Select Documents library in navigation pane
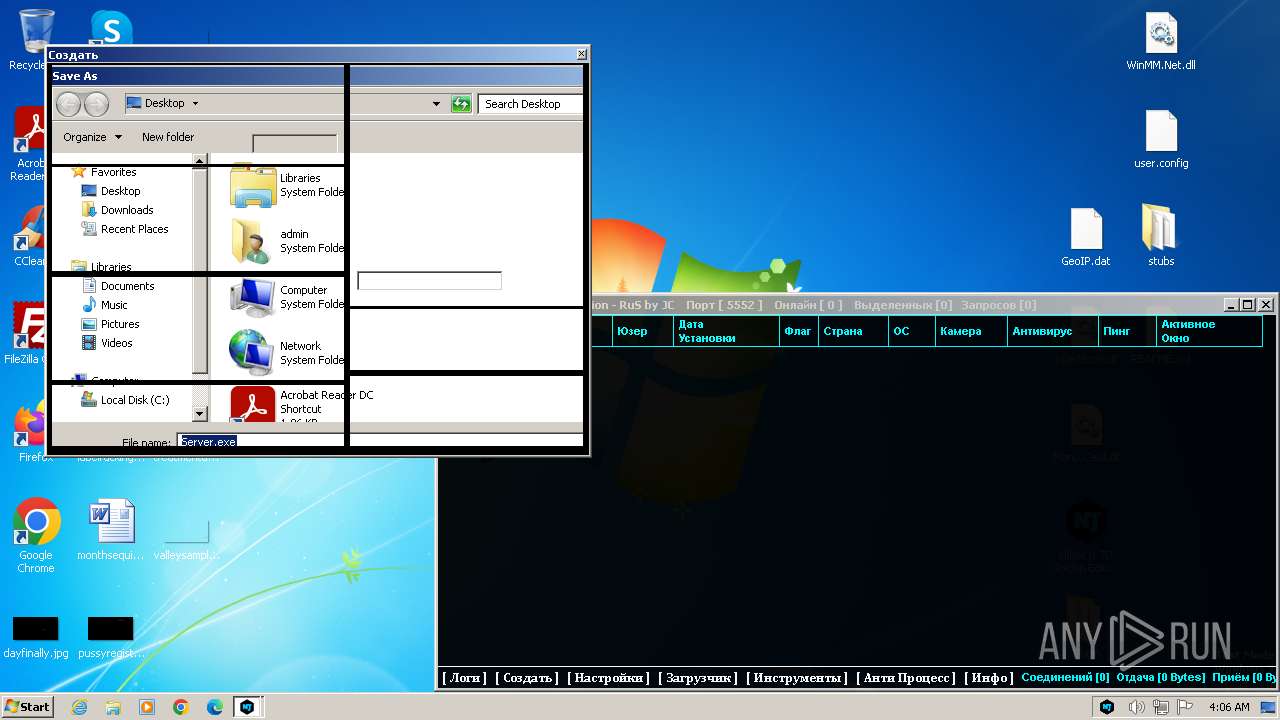This screenshot has height=720, width=1280. (x=127, y=286)
